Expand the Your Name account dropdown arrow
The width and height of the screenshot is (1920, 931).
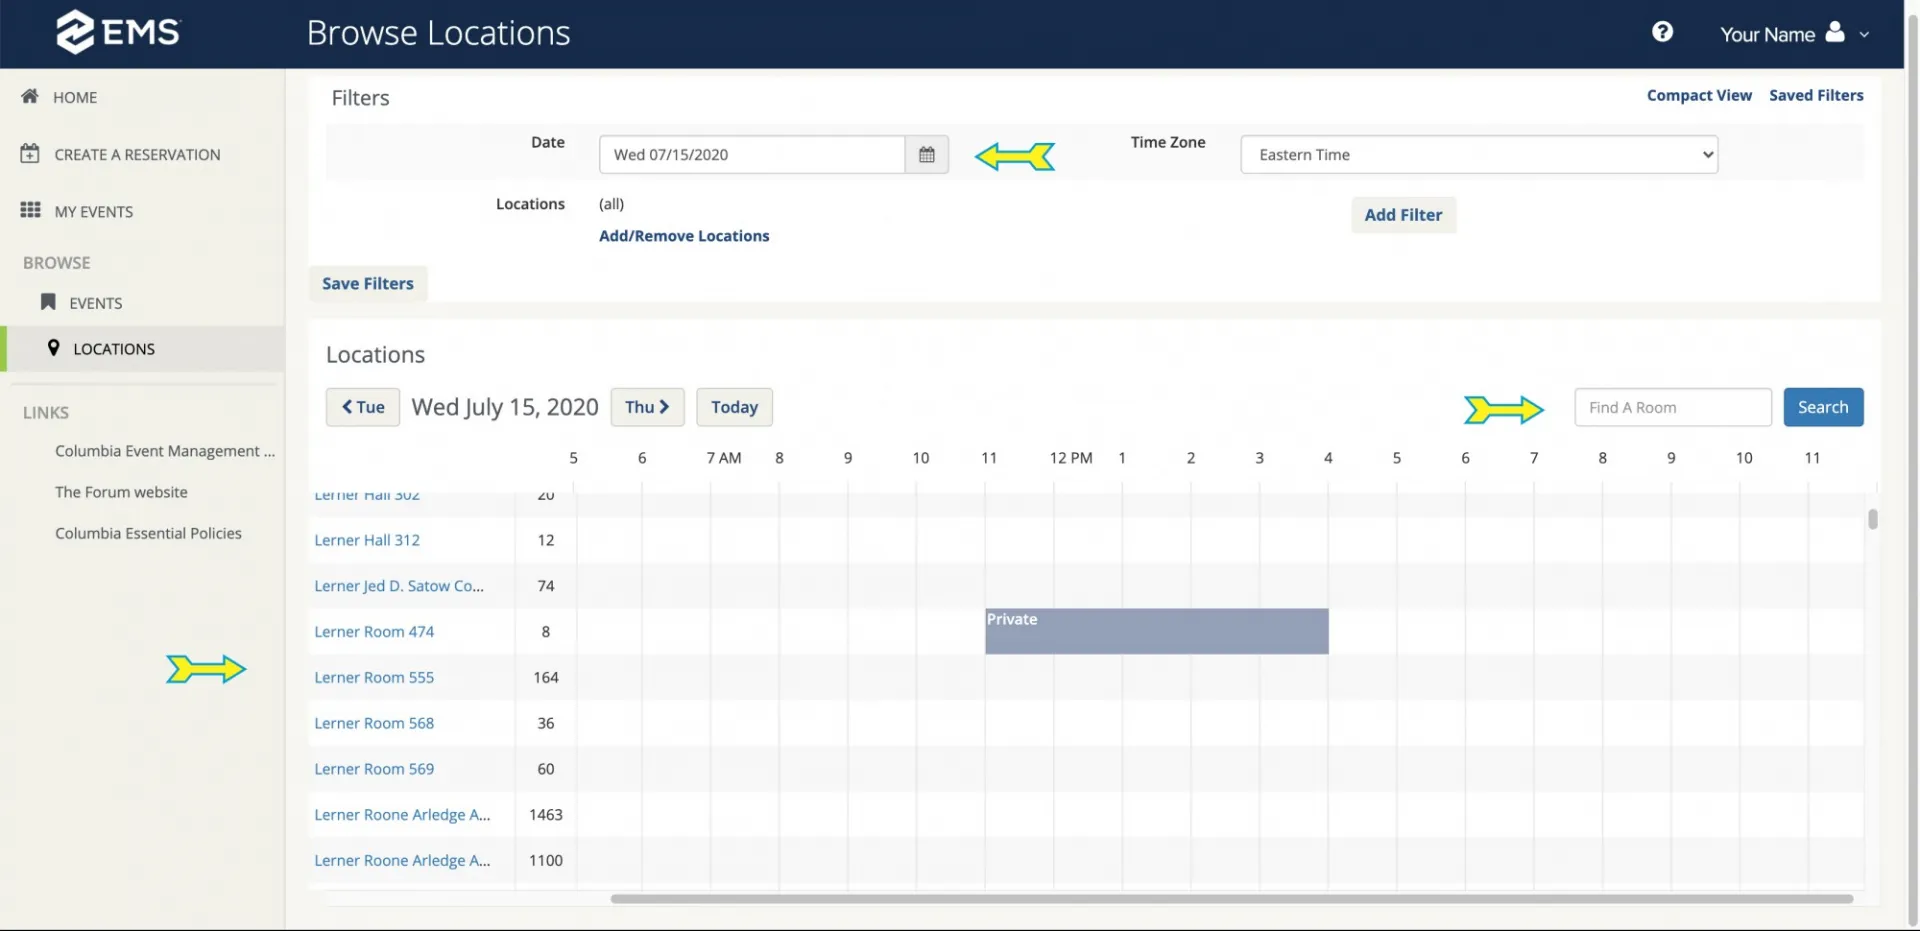point(1864,34)
